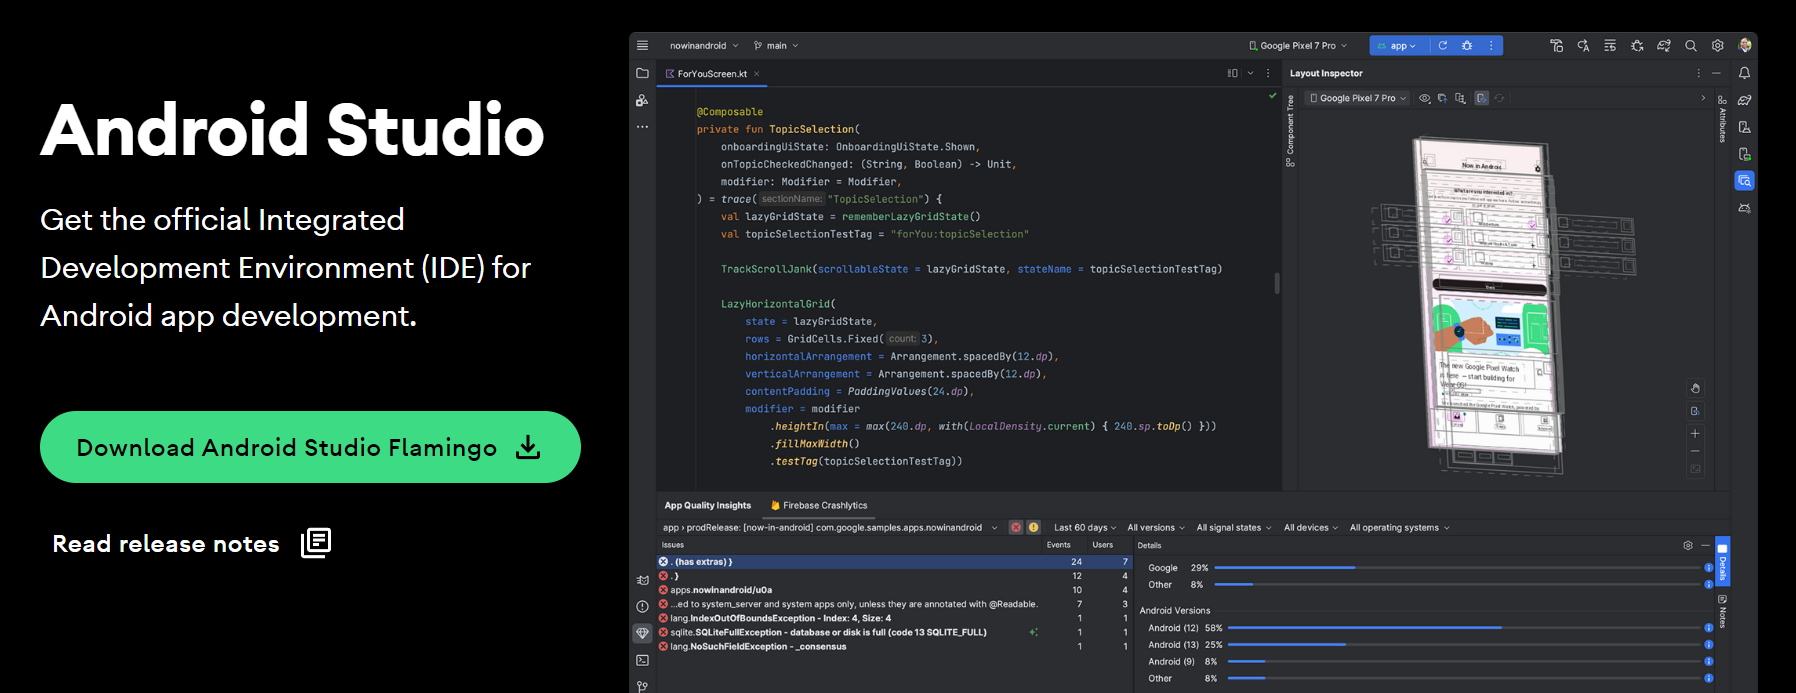Open IDE settings gear icon
The height and width of the screenshot is (693, 1796).
[x=1718, y=45]
